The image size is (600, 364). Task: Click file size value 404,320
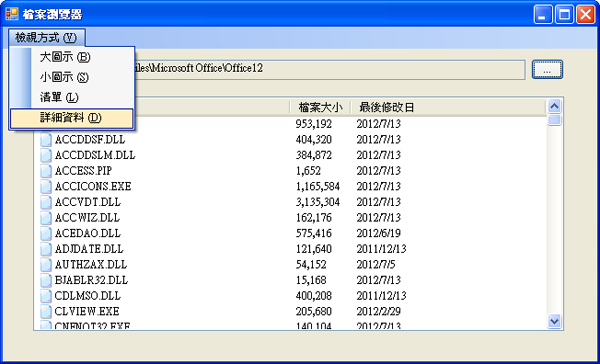pos(314,140)
